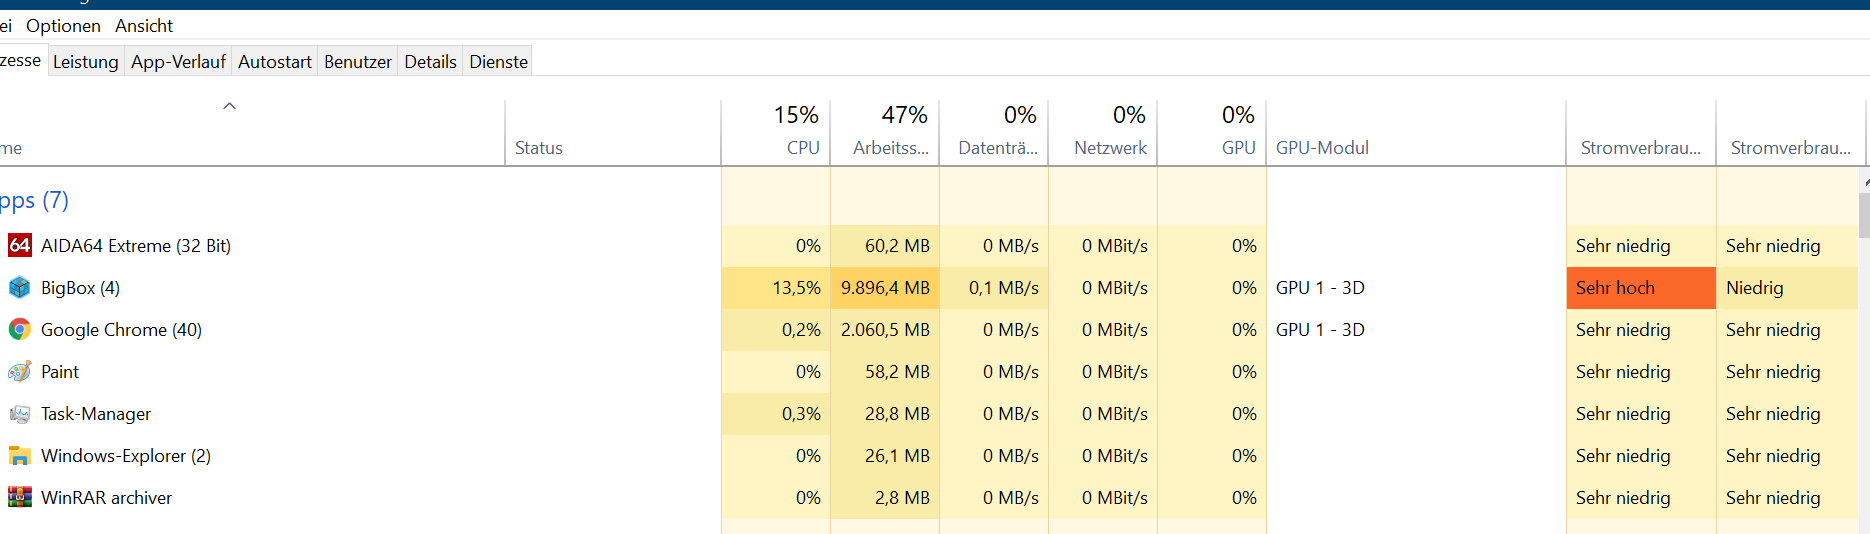Click the Paint palette icon

click(x=19, y=371)
